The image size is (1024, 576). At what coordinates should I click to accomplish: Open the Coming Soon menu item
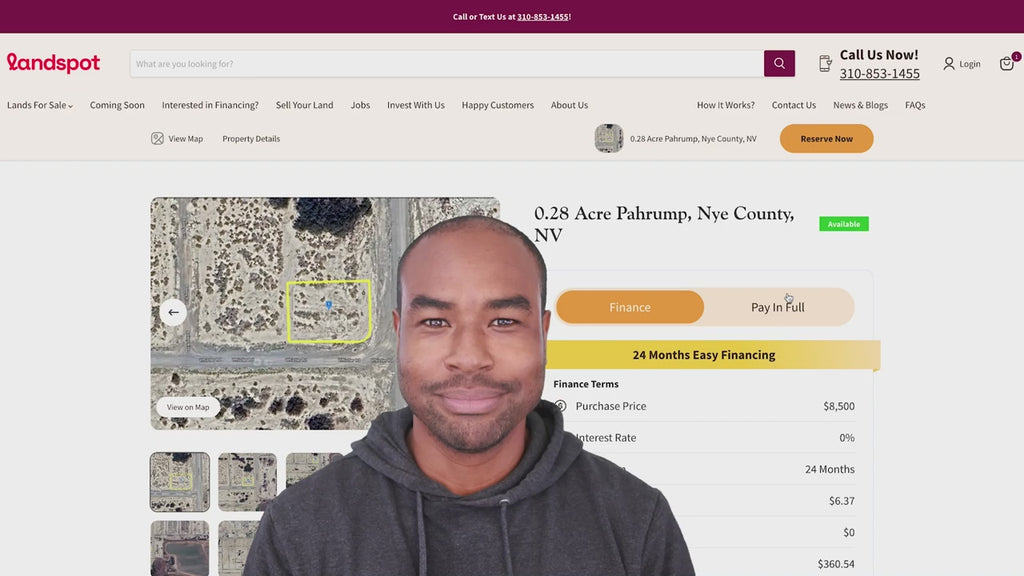(x=117, y=105)
